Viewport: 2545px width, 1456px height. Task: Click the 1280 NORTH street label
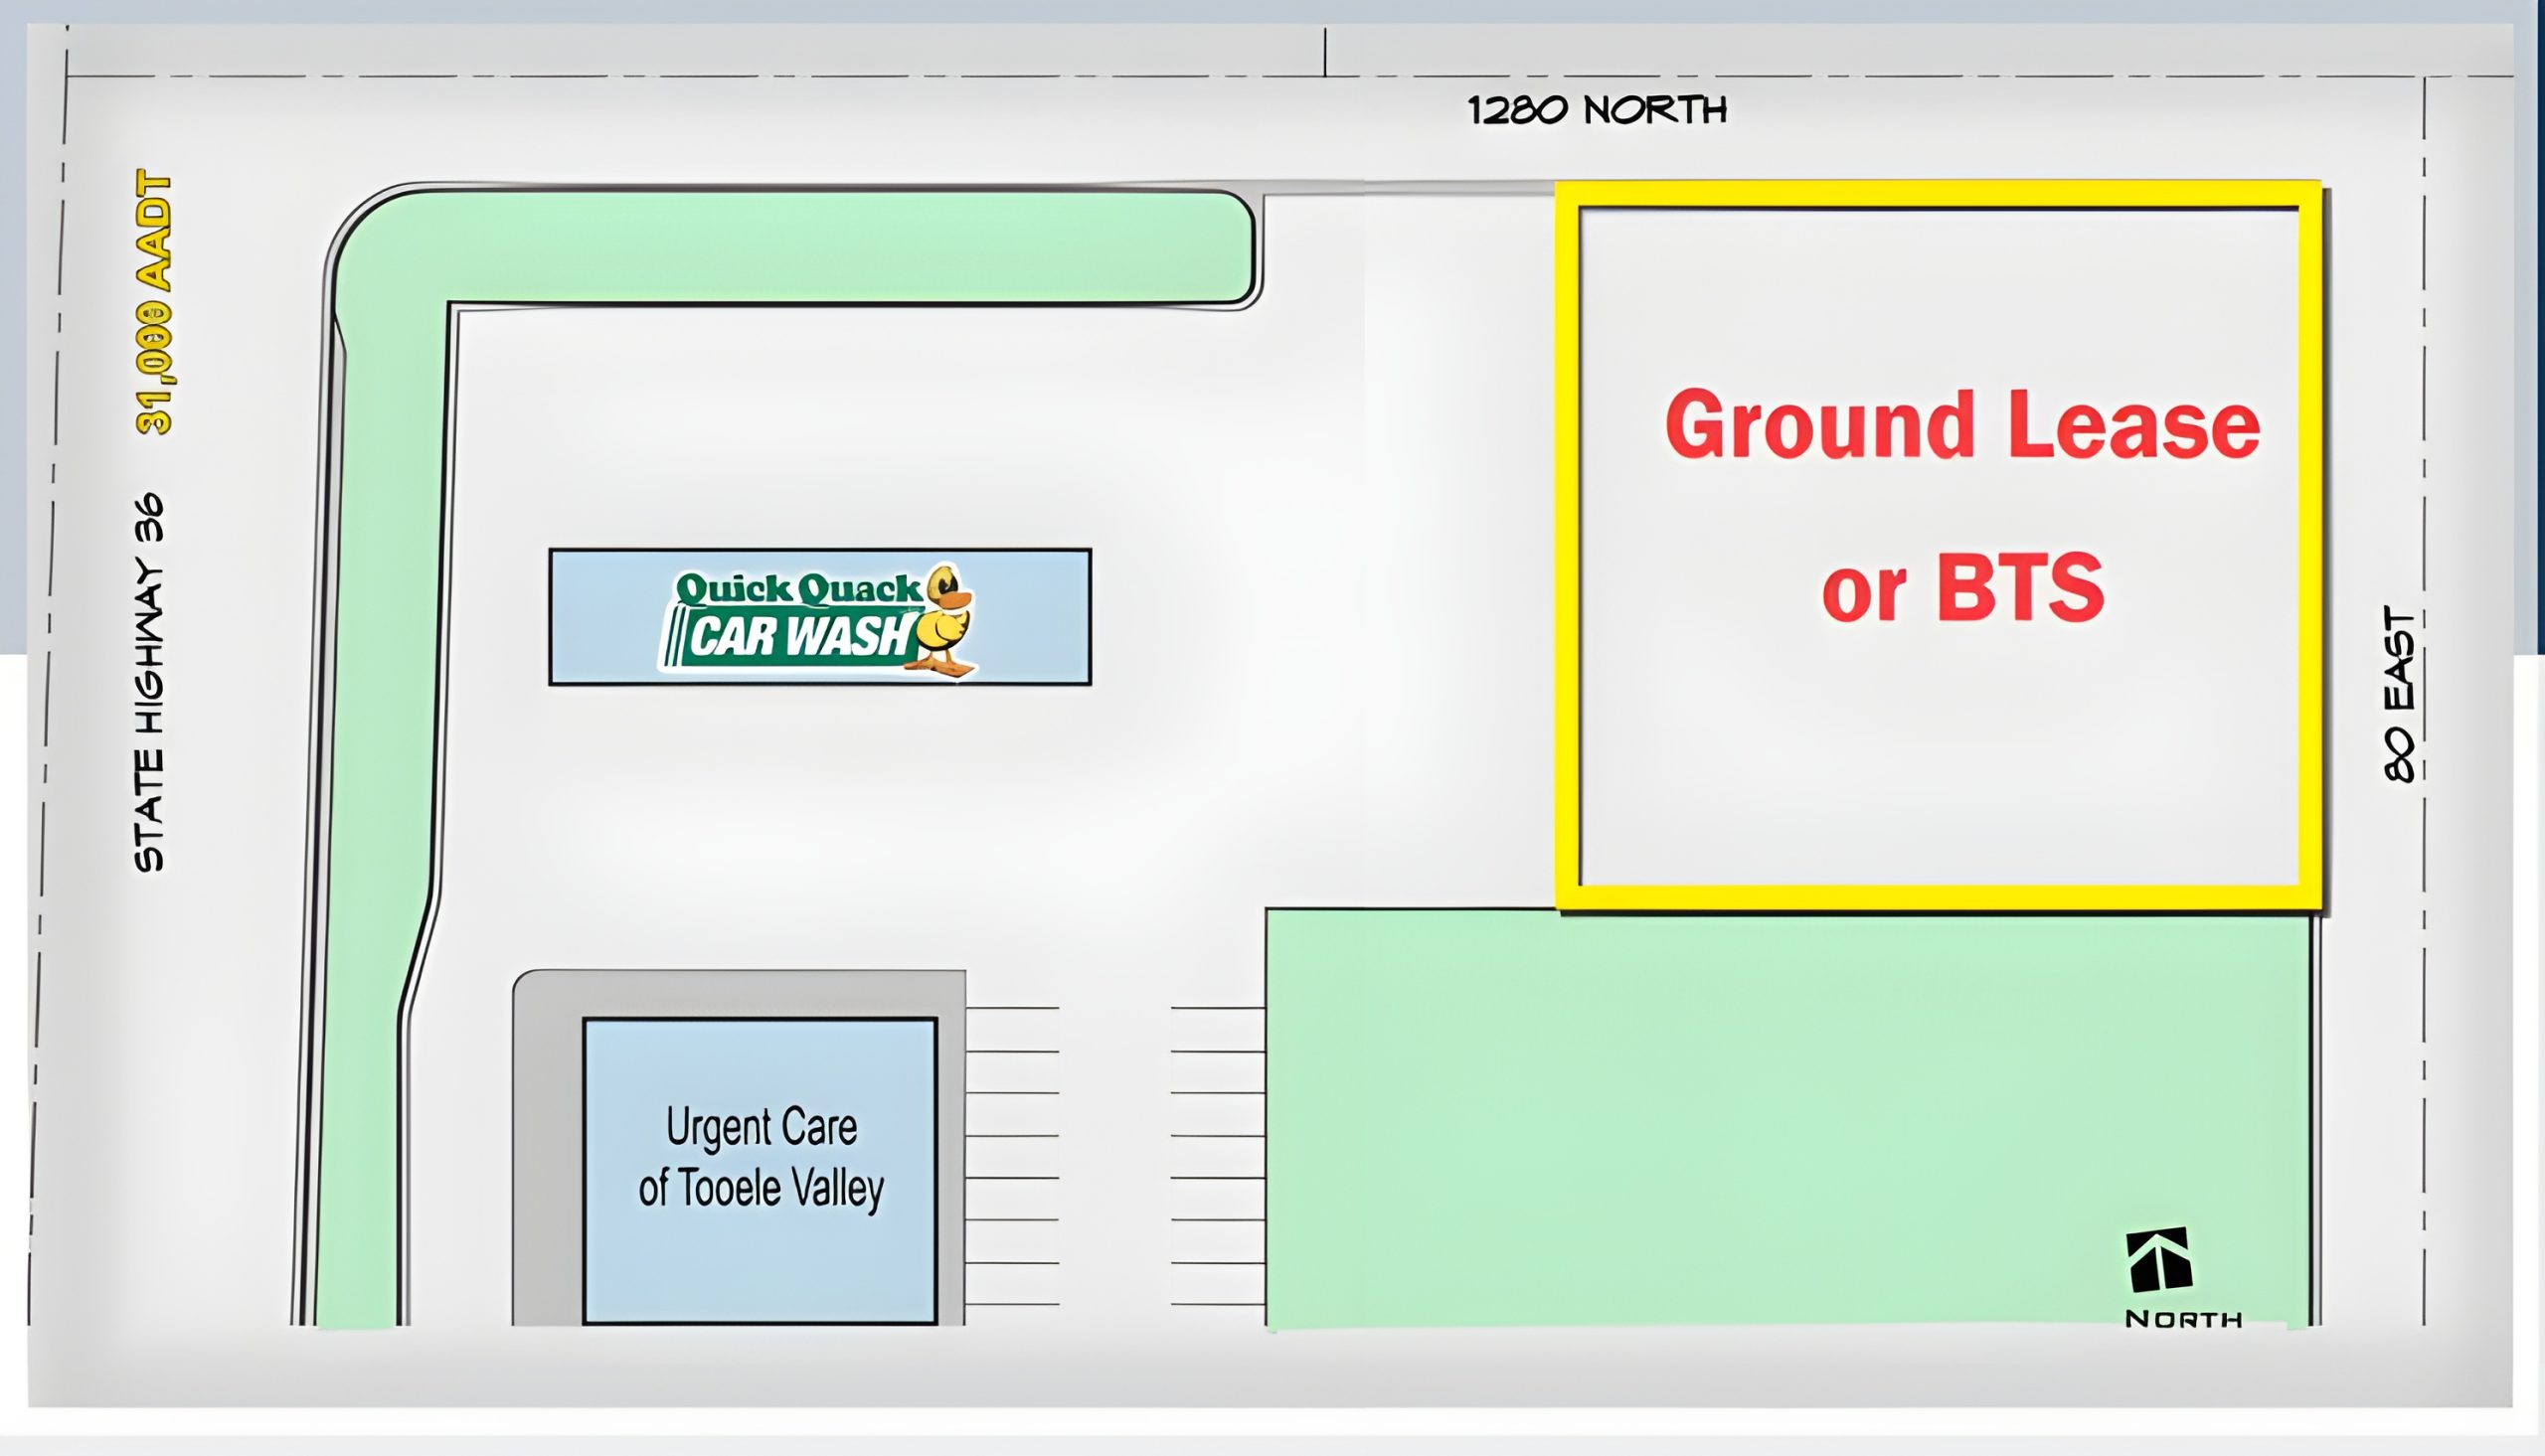[1597, 110]
